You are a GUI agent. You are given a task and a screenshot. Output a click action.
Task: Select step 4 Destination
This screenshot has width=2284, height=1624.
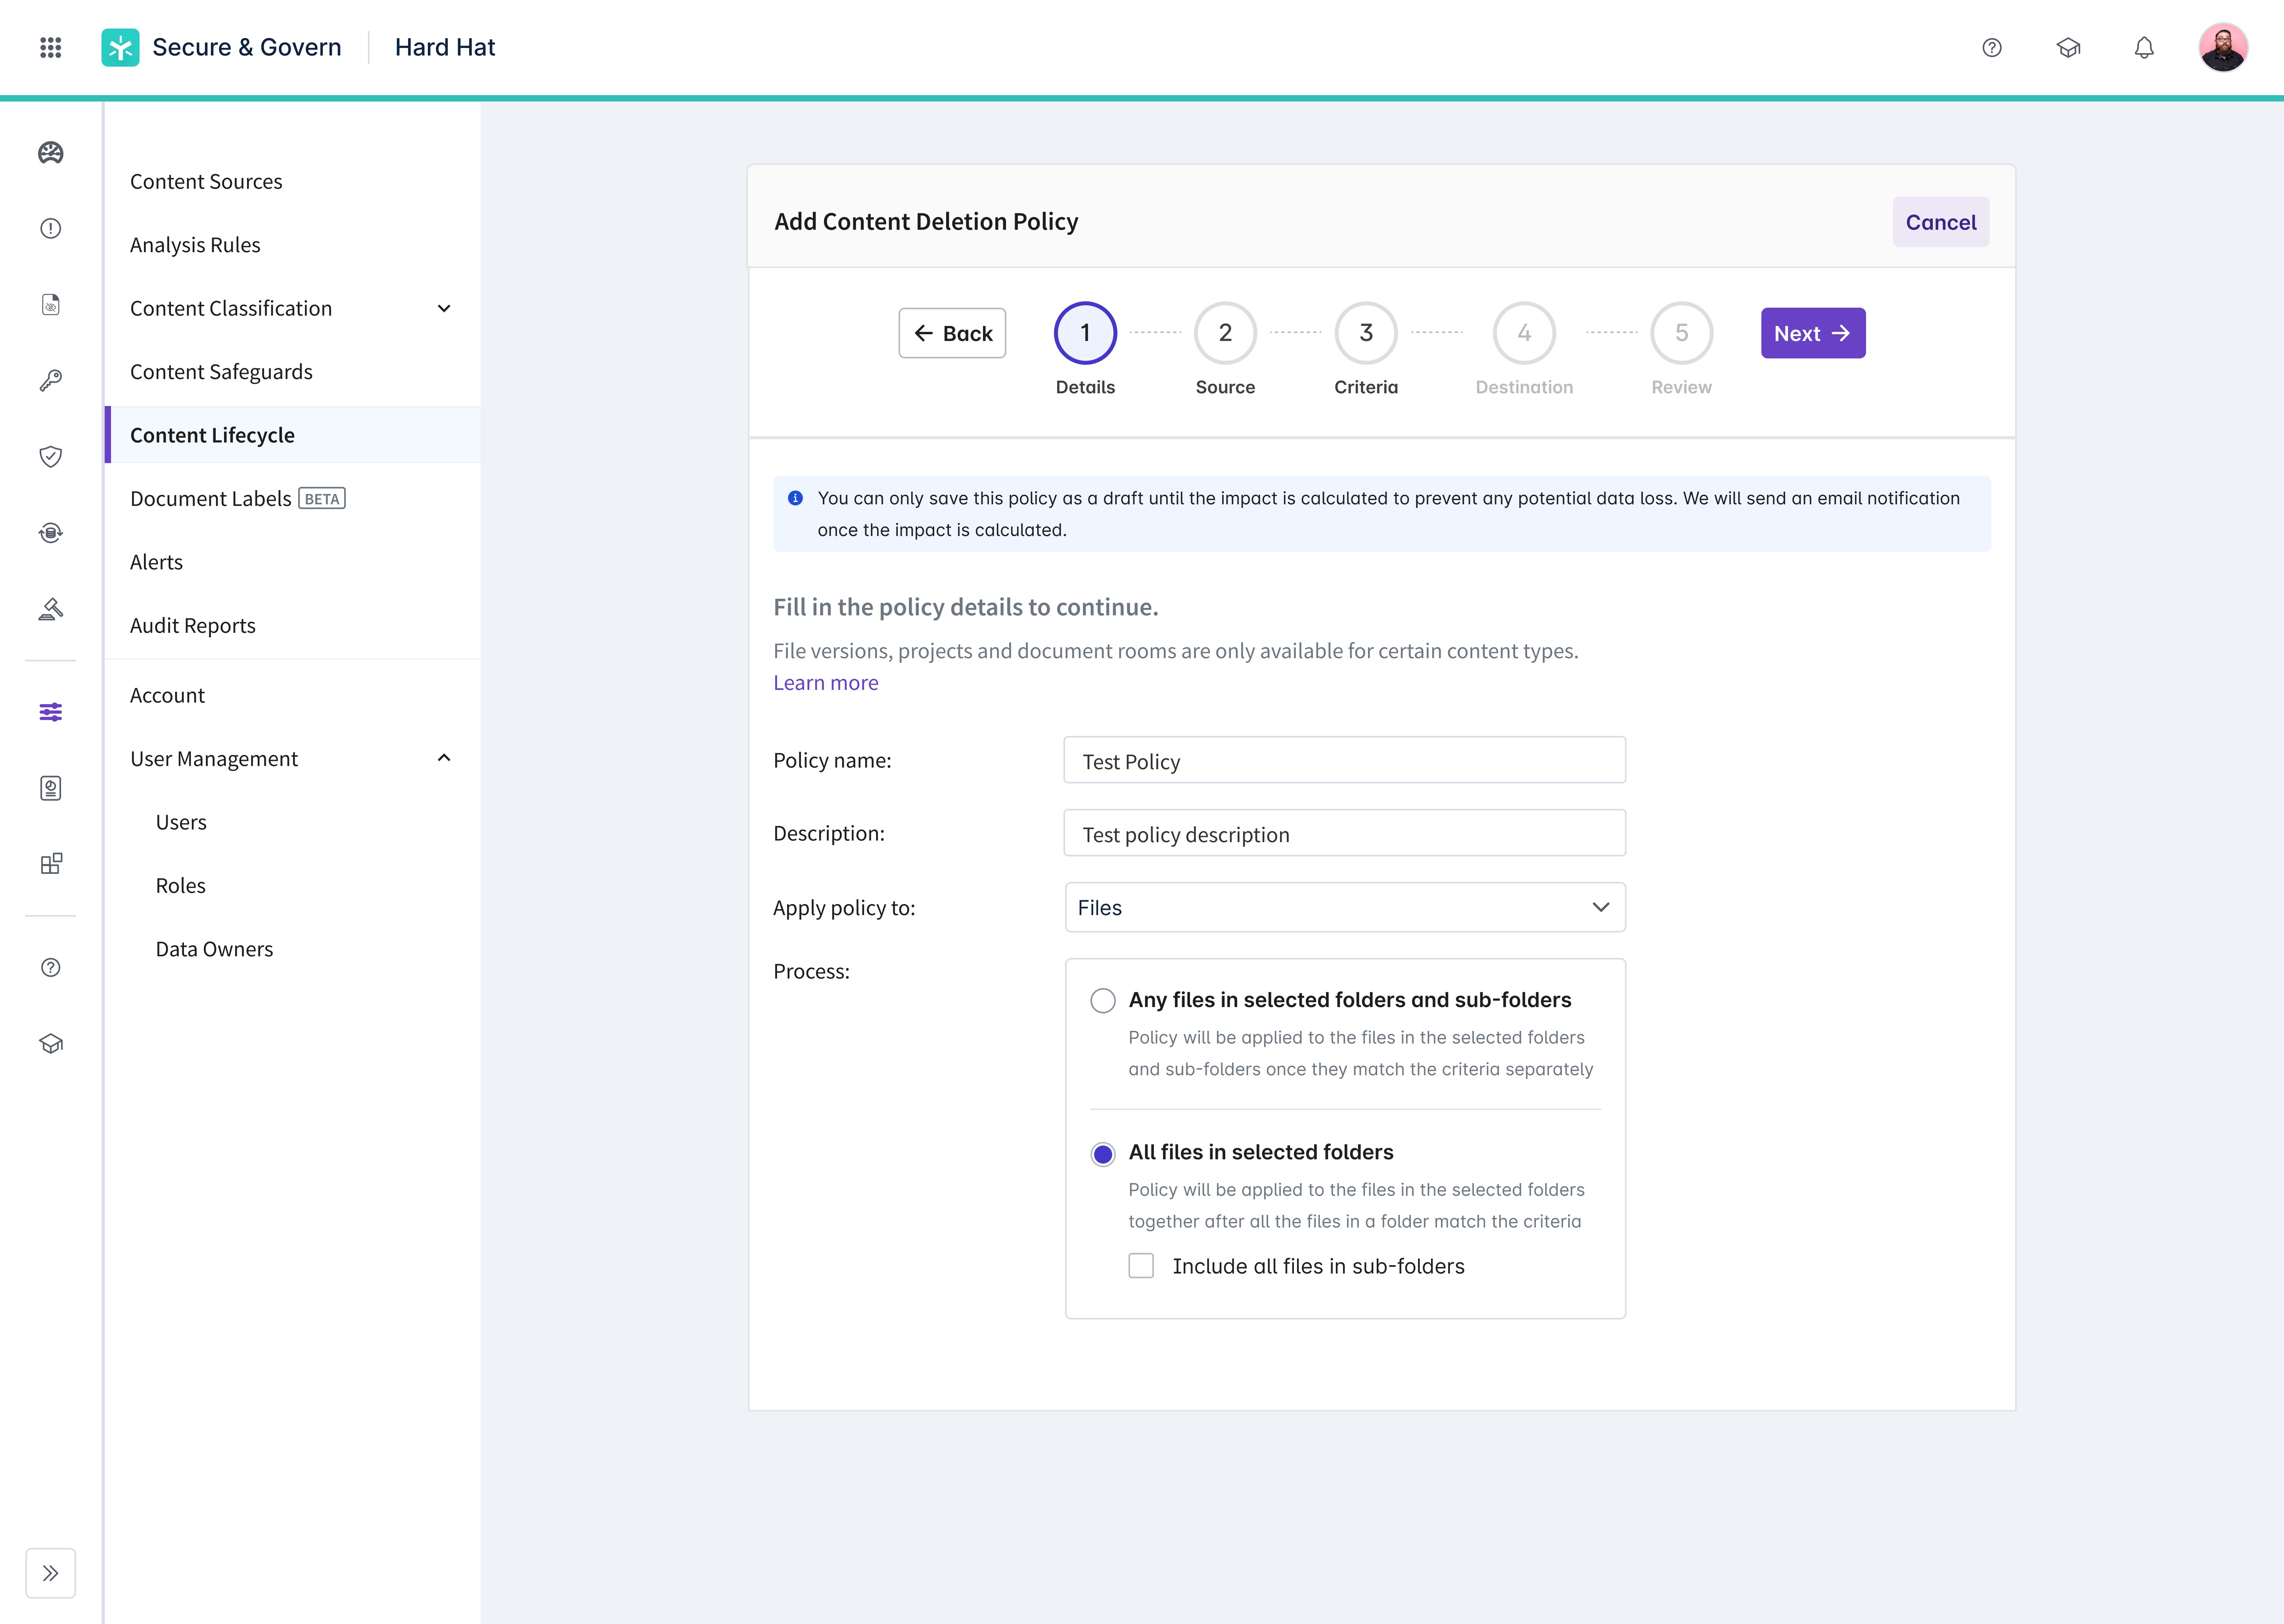[1524, 333]
